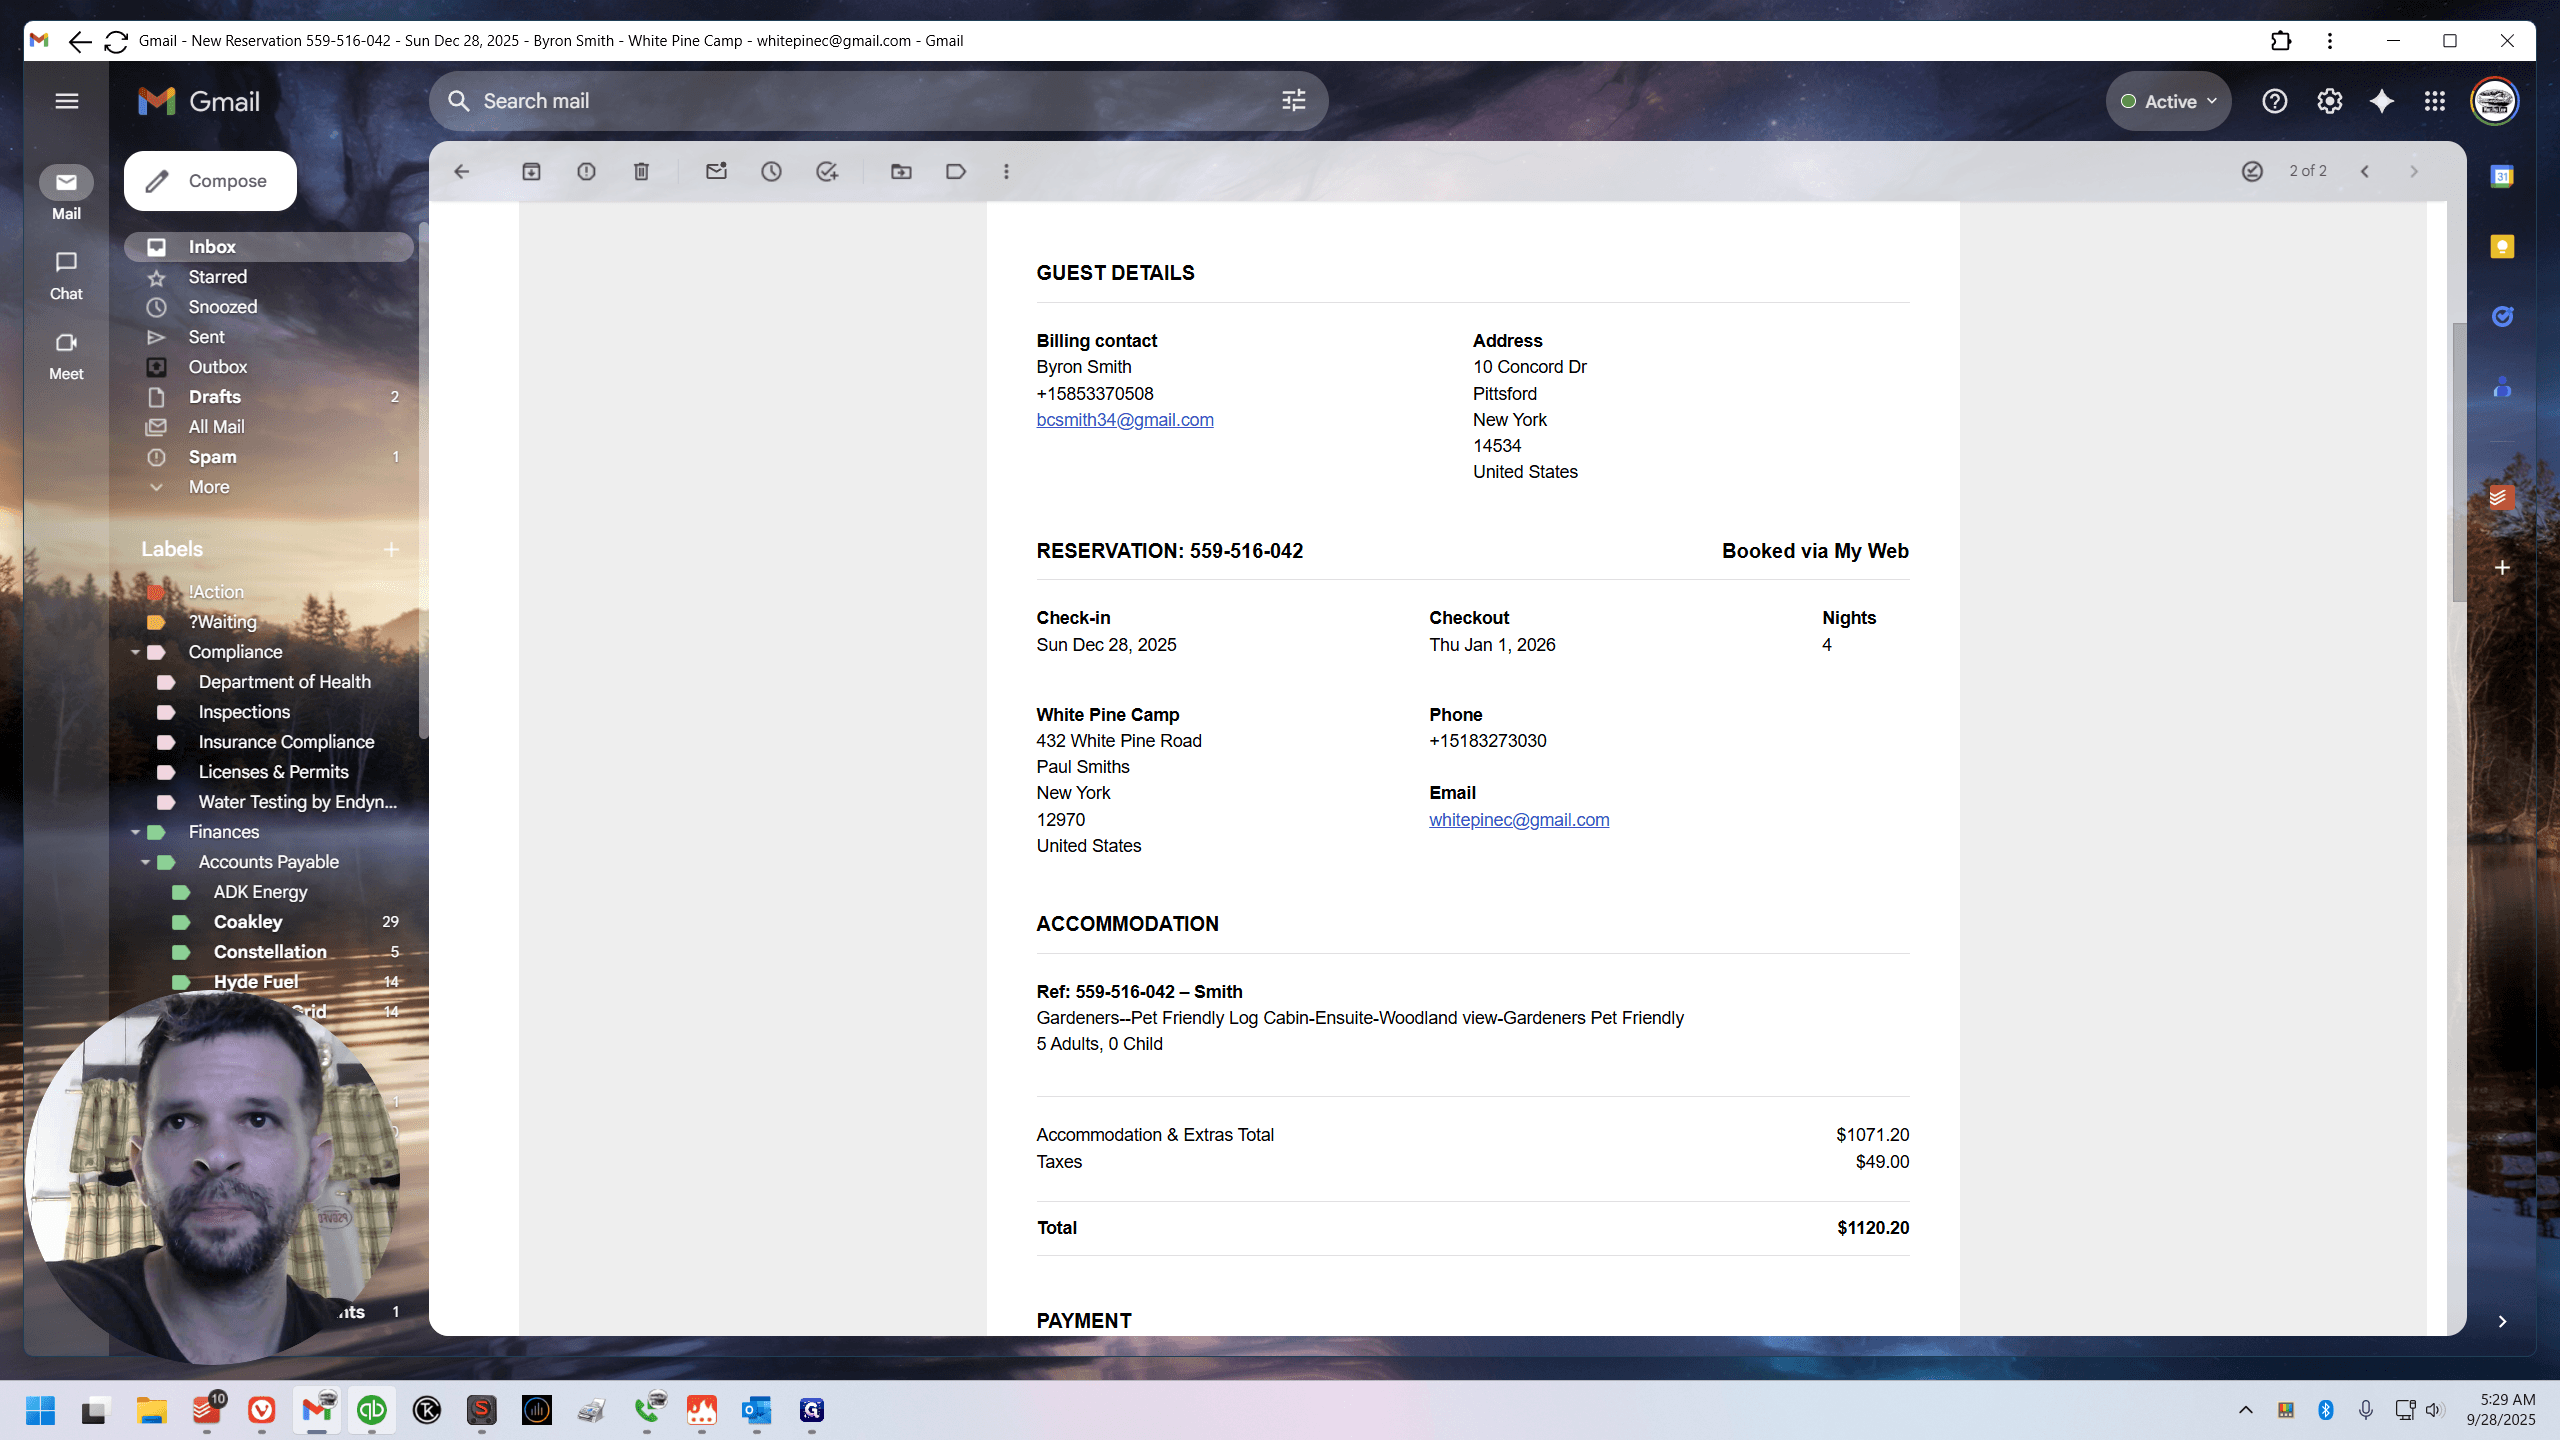Open the Gemini sparkle icon
Screen dimensions: 2560x1440
point(2382,101)
